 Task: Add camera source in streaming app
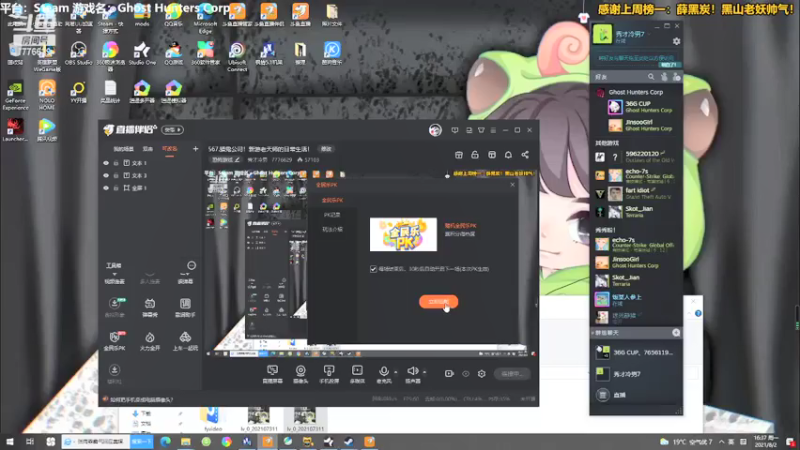[x=301, y=374]
